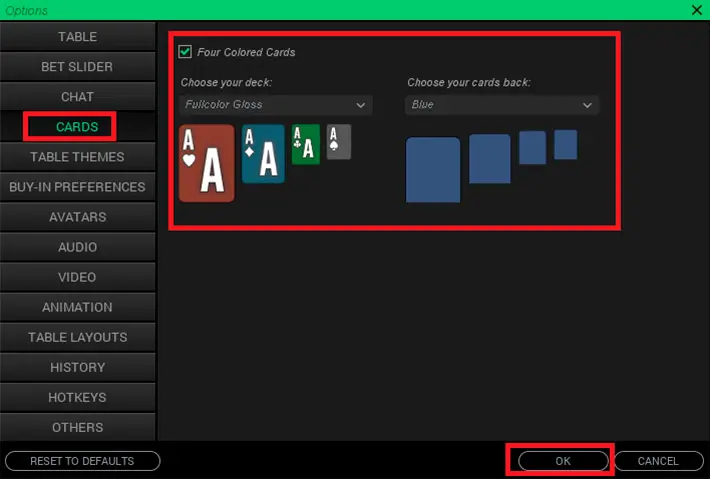Click the red ace of hearts preview

(206, 163)
